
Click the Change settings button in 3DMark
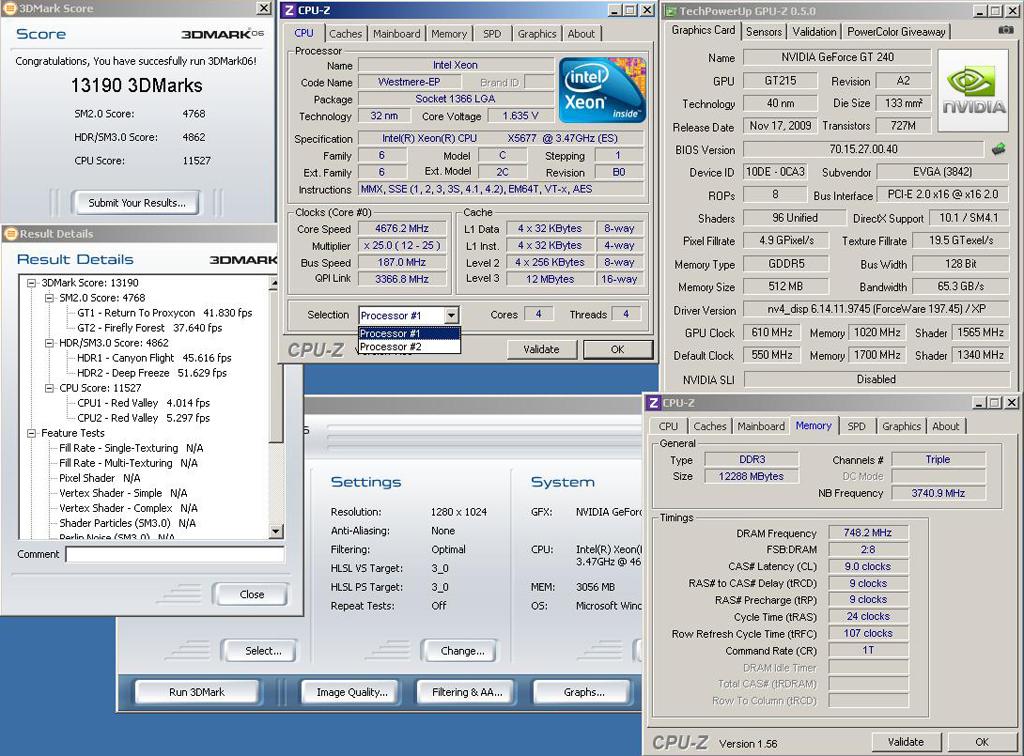point(462,651)
